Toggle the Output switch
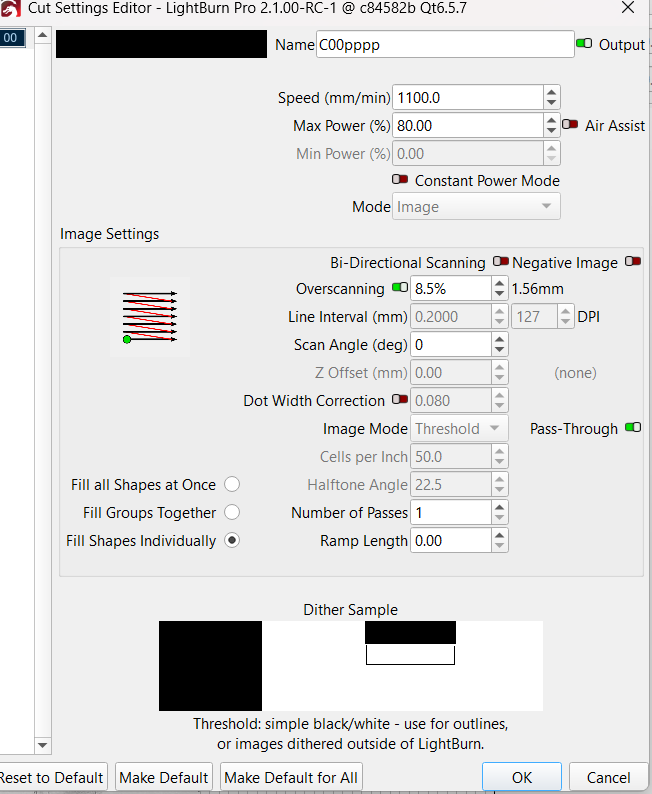 (584, 45)
